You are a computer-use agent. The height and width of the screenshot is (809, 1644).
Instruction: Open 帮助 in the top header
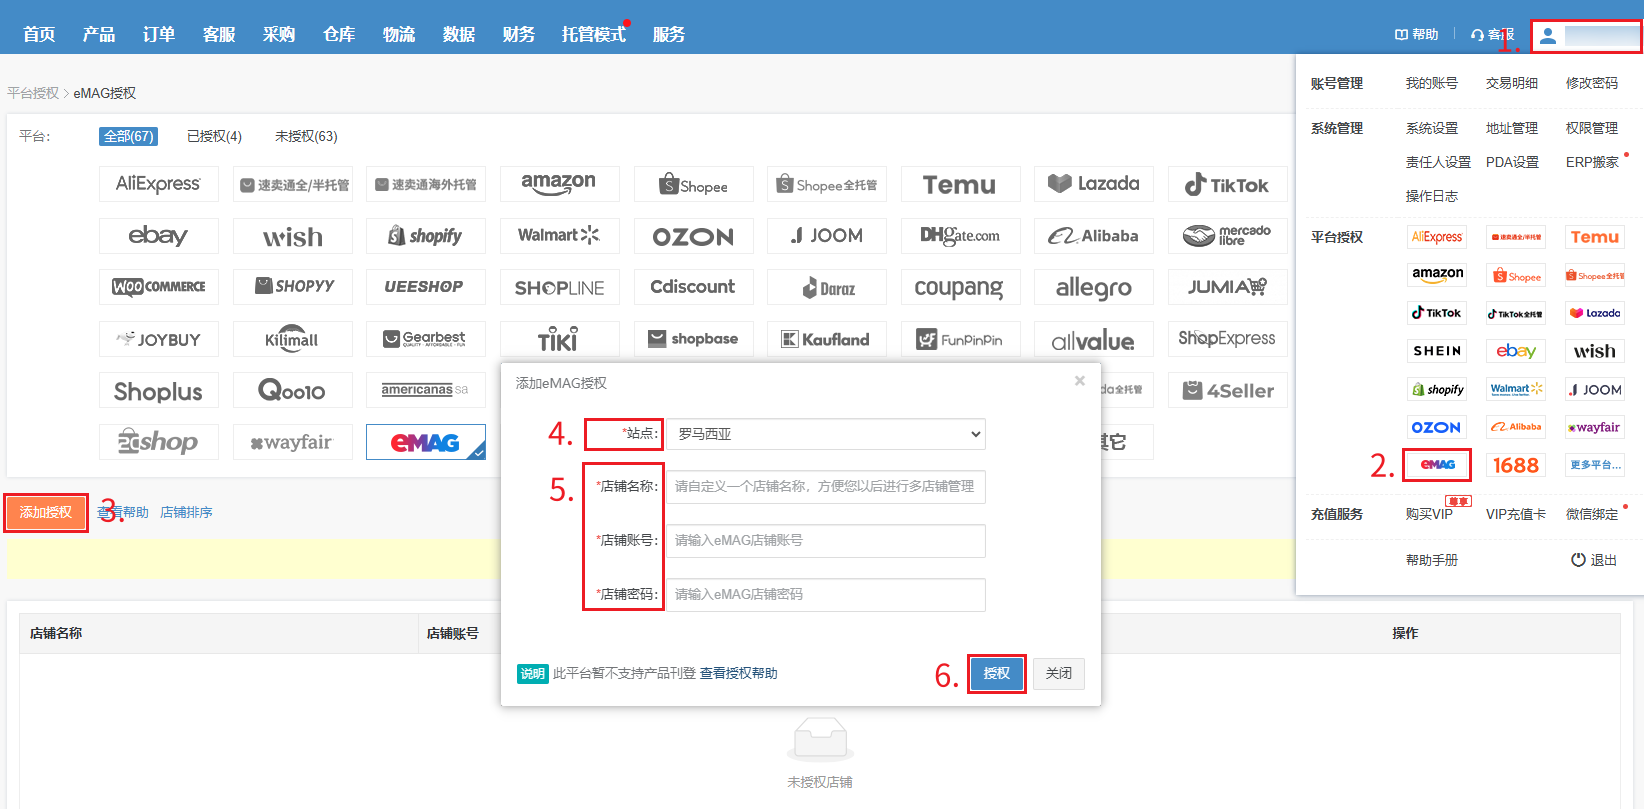point(1417,34)
